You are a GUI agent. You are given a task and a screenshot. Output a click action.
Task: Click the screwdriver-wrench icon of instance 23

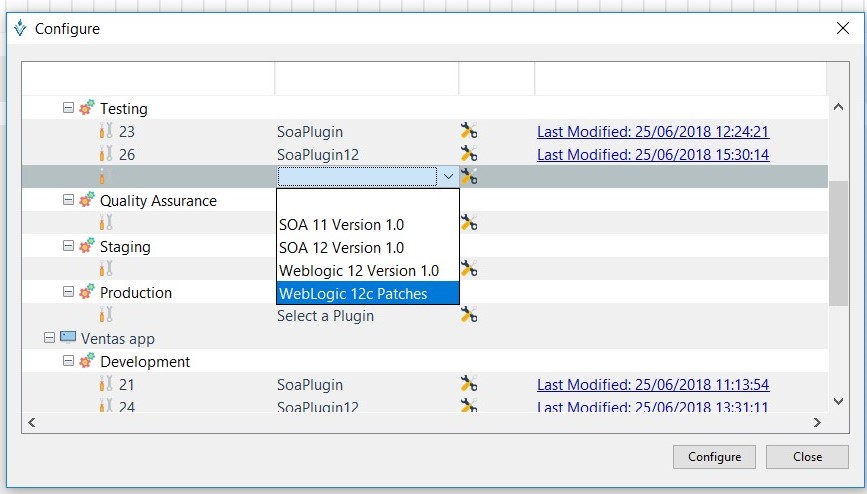point(106,131)
